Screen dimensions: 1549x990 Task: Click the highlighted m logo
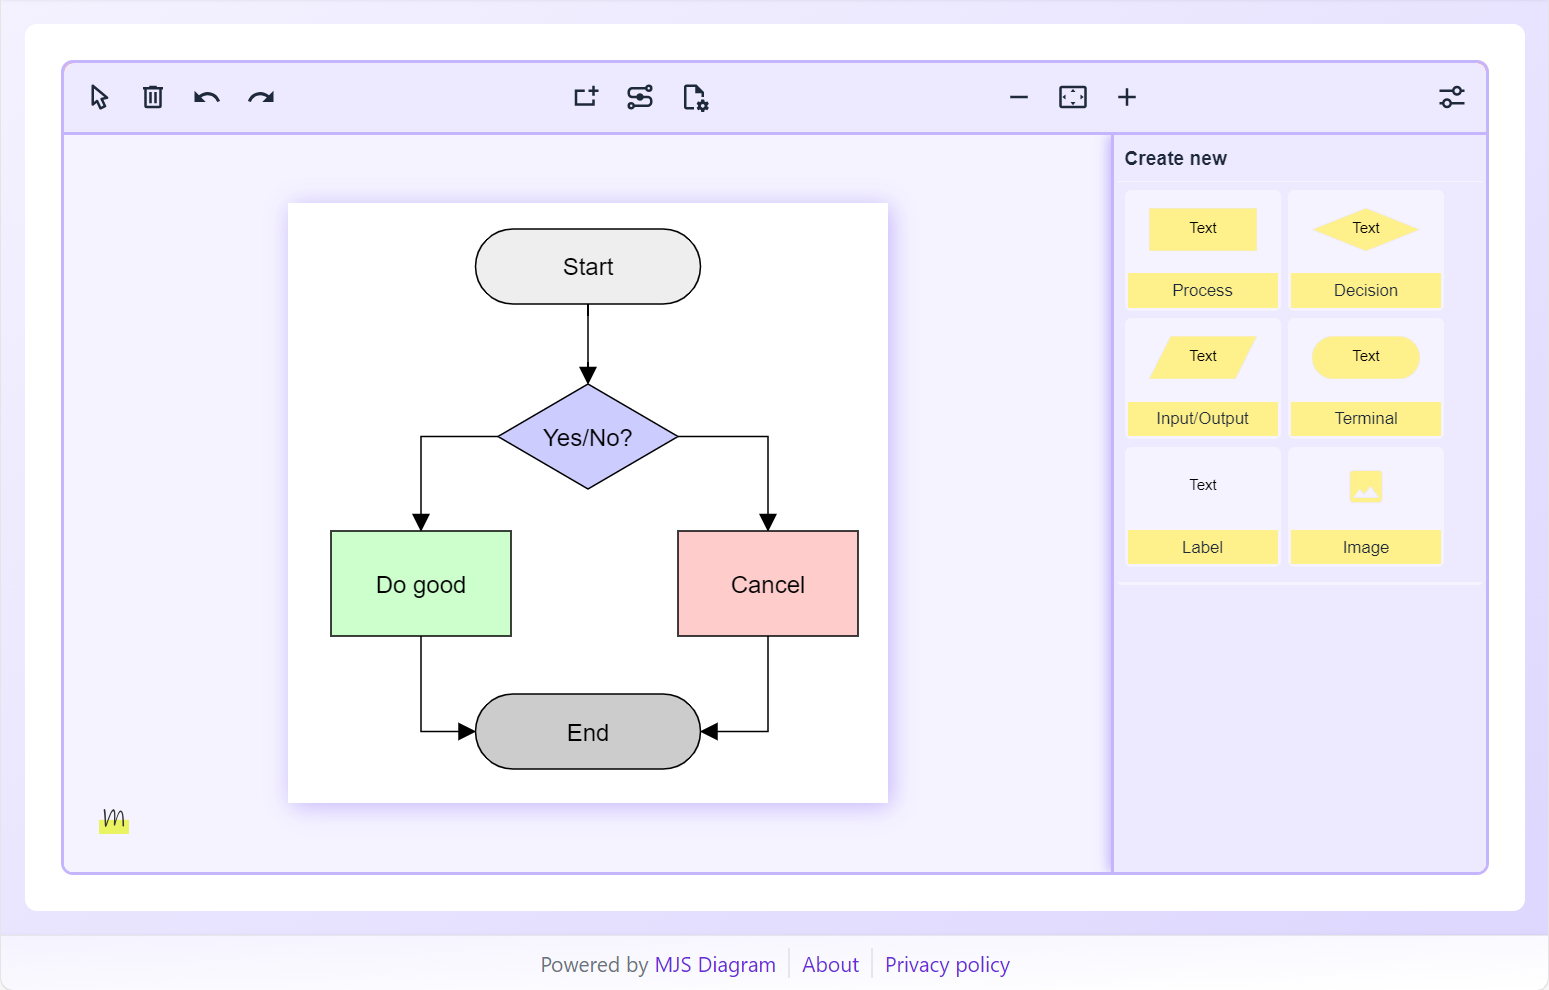pyautogui.click(x=114, y=820)
